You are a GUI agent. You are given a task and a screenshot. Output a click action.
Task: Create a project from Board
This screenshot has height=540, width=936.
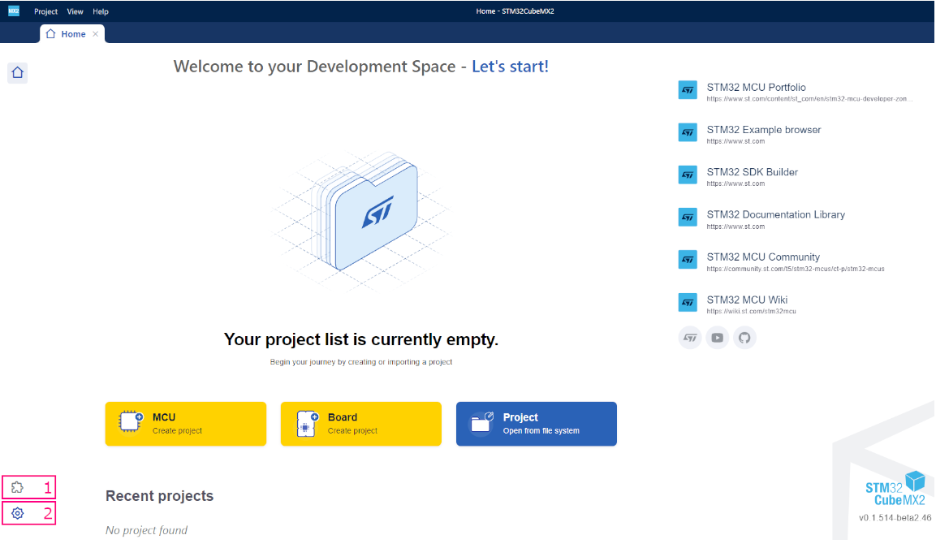(x=361, y=424)
